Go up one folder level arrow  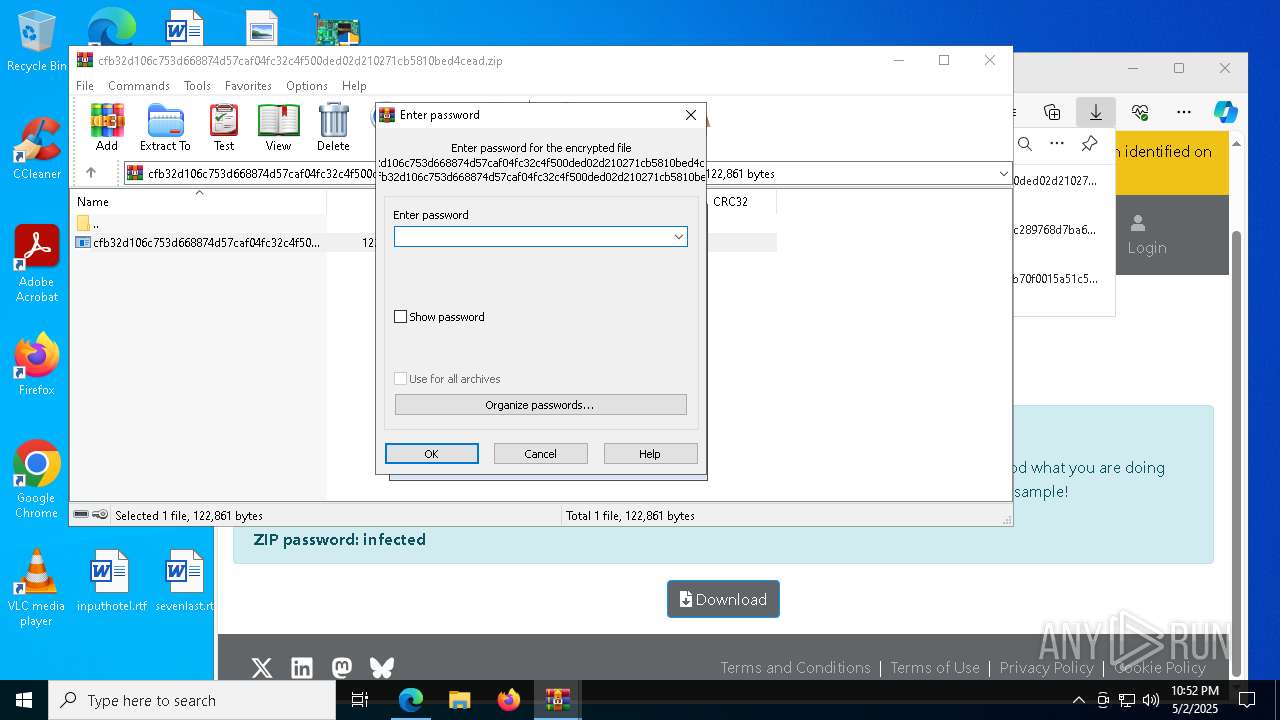coord(91,173)
